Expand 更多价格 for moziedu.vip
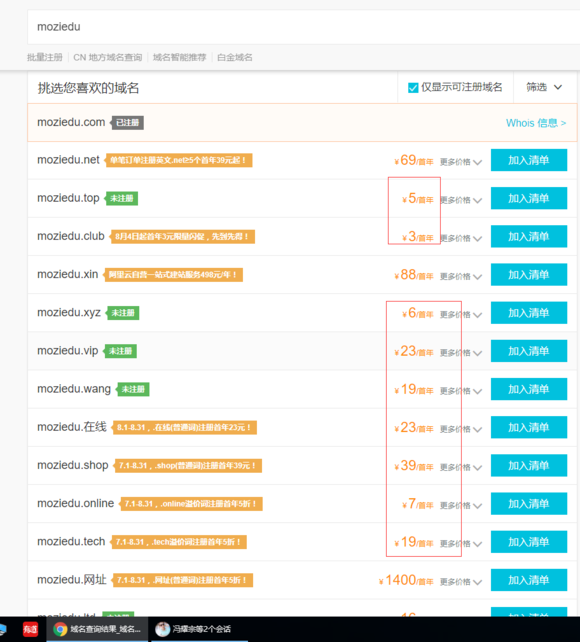Screen dimensions: 580x642 coord(461,353)
